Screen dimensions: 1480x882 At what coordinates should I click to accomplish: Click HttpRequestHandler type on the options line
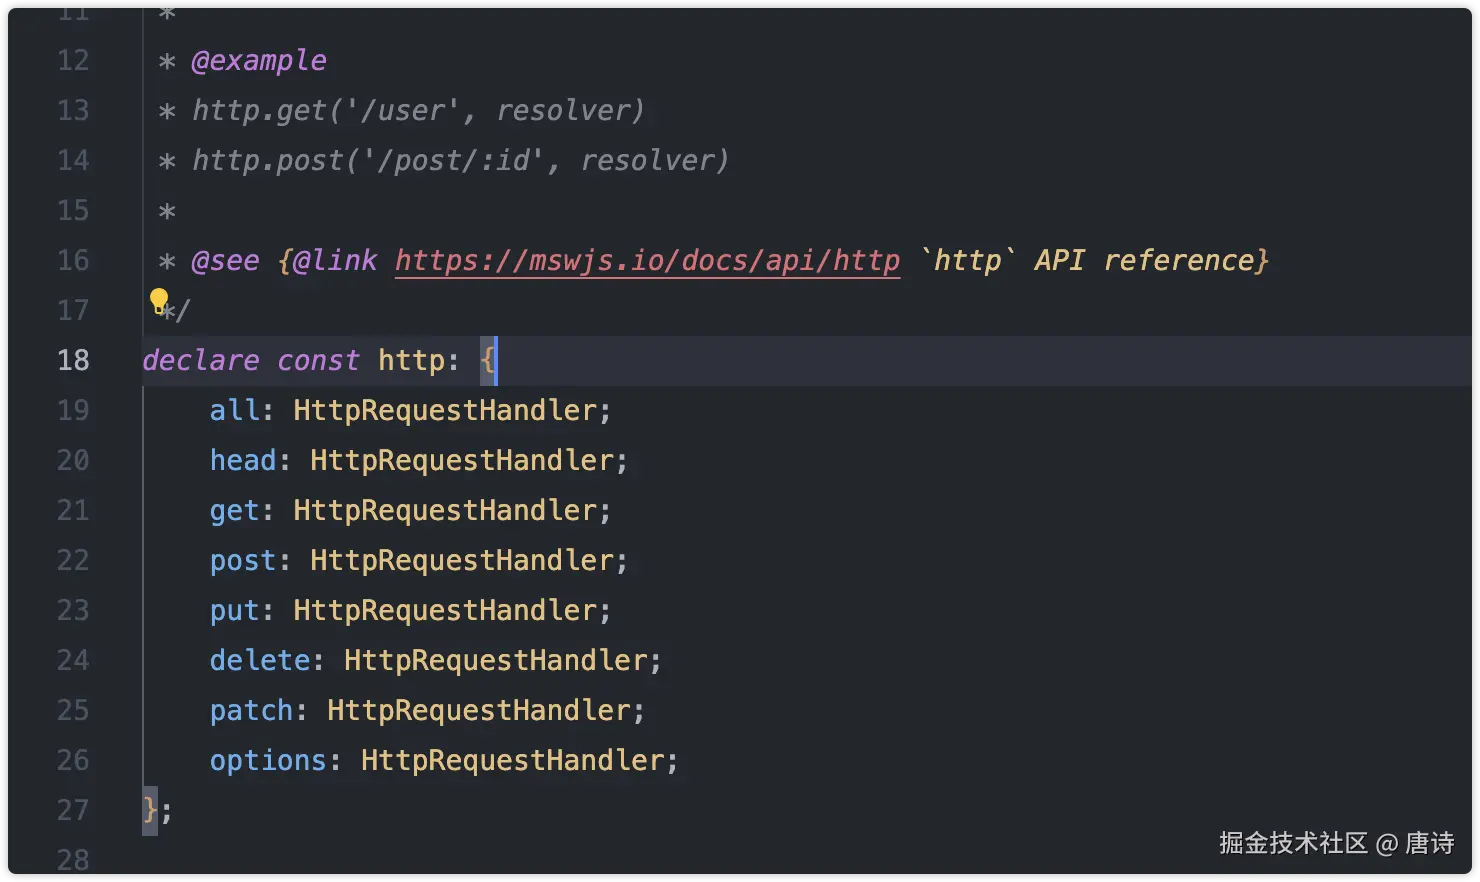(x=512, y=760)
